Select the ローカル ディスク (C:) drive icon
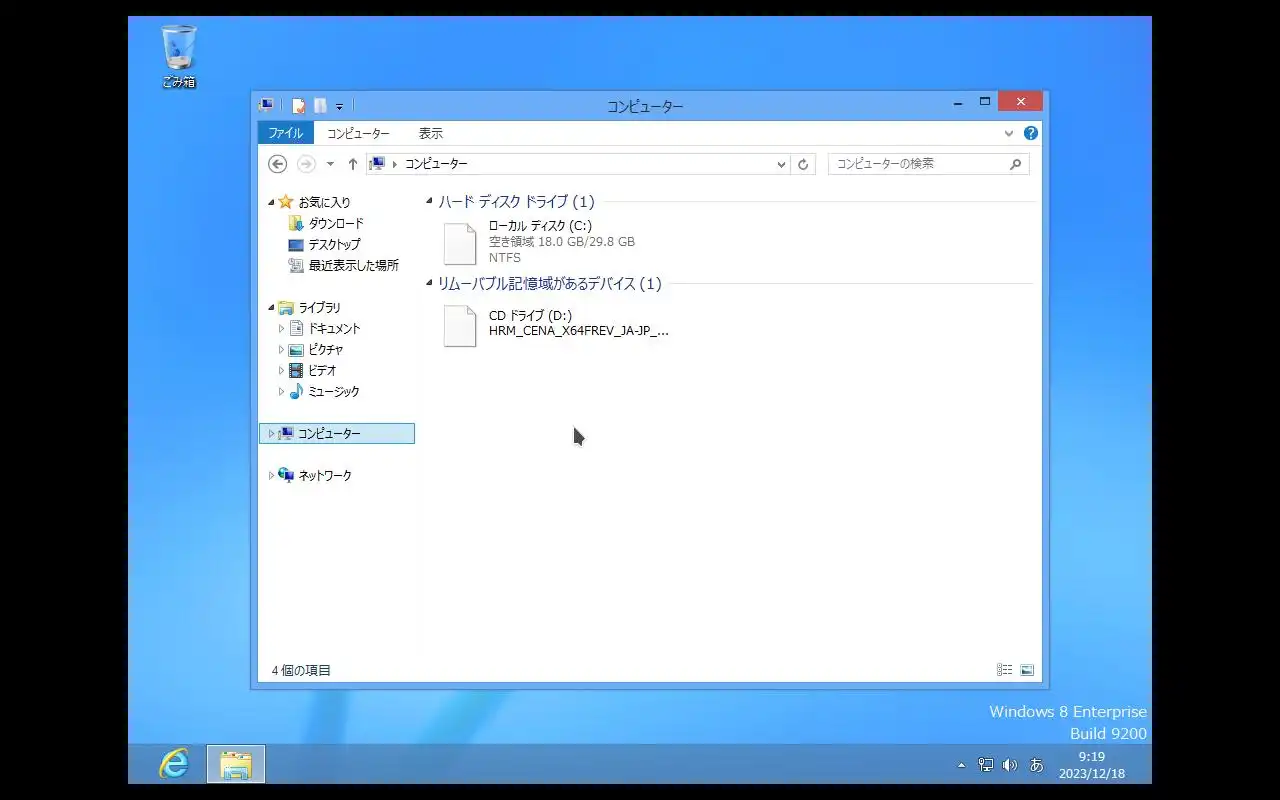This screenshot has width=1280, height=800. [x=460, y=243]
